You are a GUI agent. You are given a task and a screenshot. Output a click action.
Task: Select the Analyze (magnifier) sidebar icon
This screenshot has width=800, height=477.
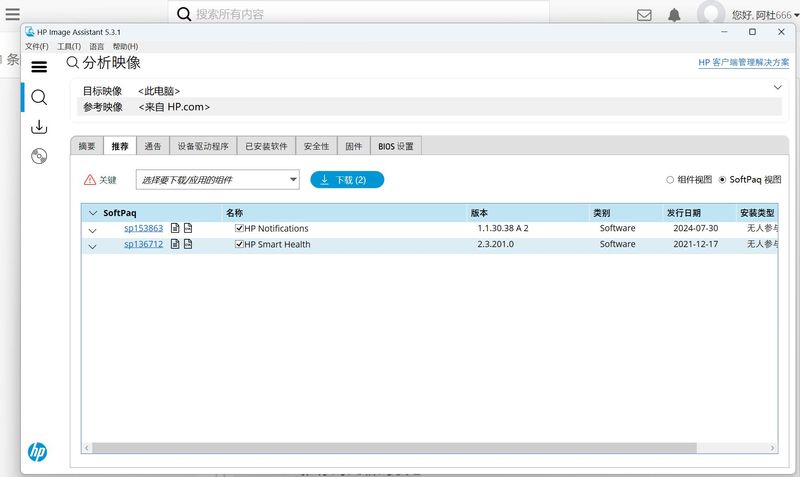point(39,97)
